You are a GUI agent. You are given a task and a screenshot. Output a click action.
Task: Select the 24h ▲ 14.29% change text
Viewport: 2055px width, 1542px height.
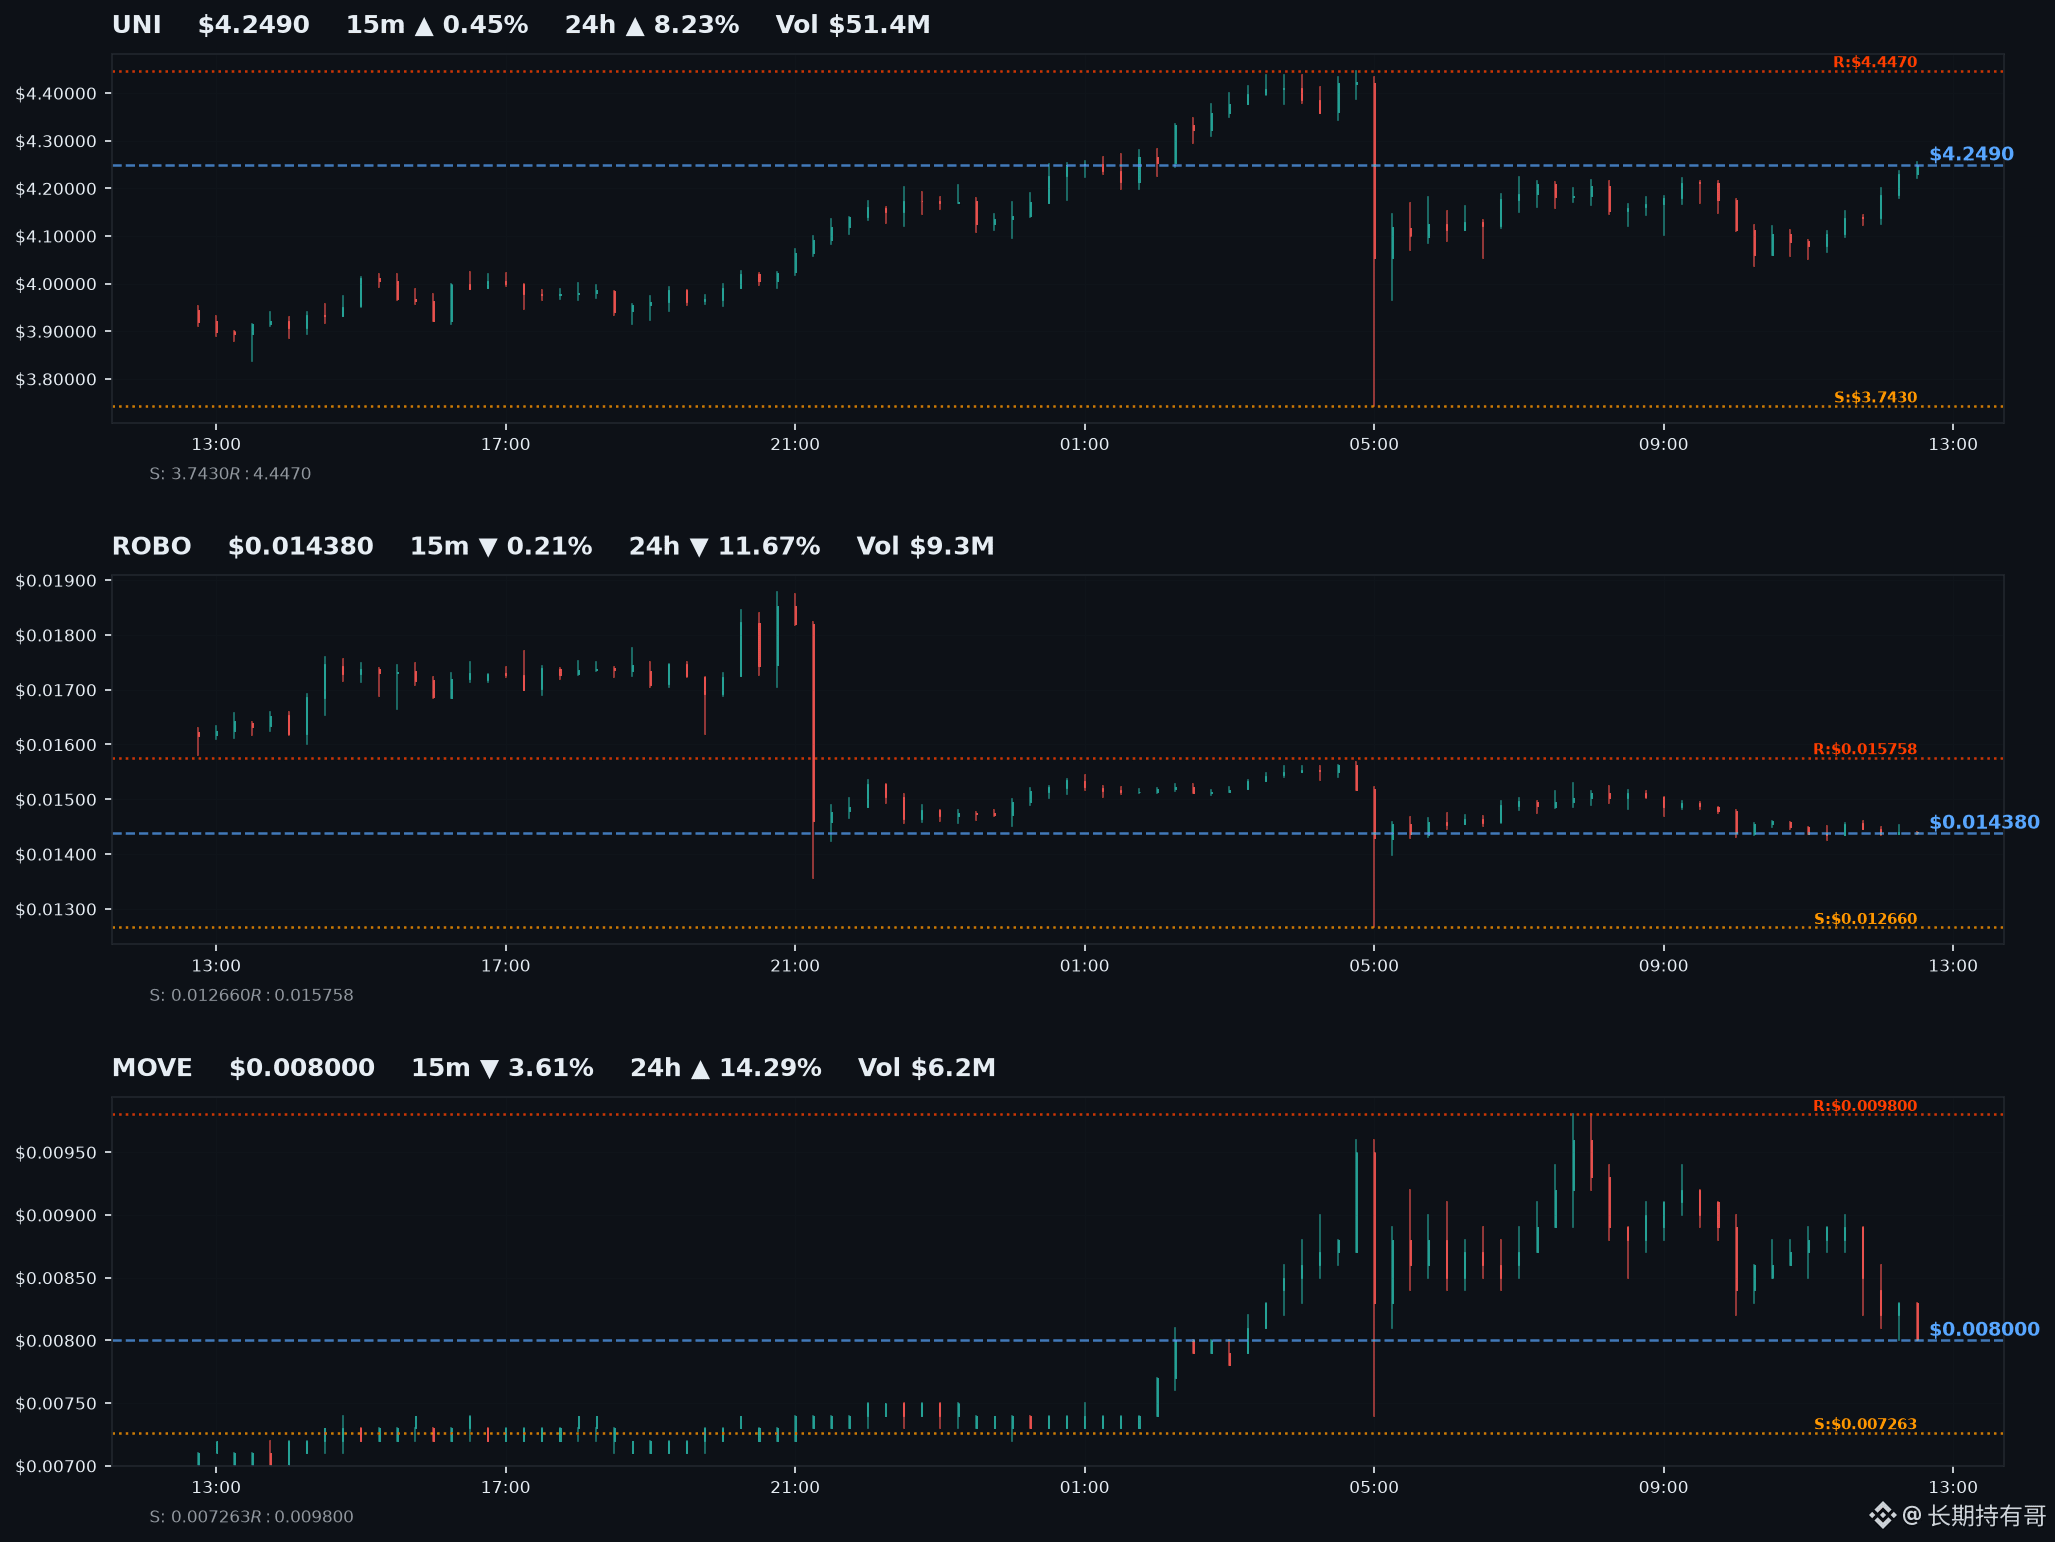(726, 1068)
